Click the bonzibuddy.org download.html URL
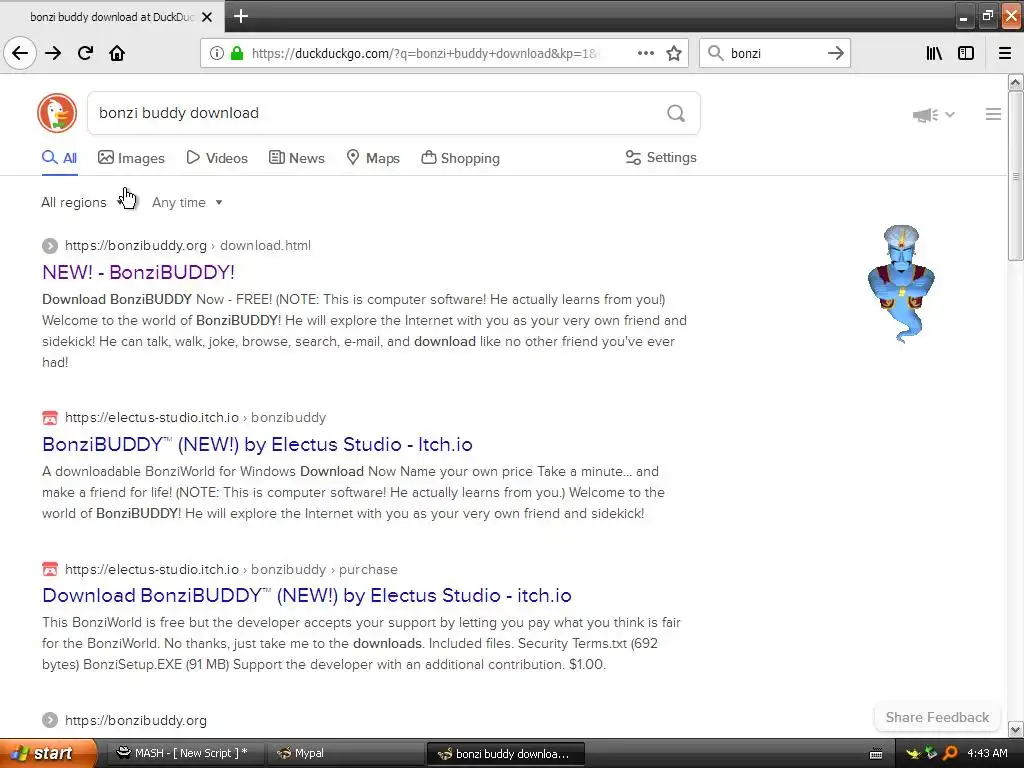The width and height of the screenshot is (1024, 768). pos(187,246)
